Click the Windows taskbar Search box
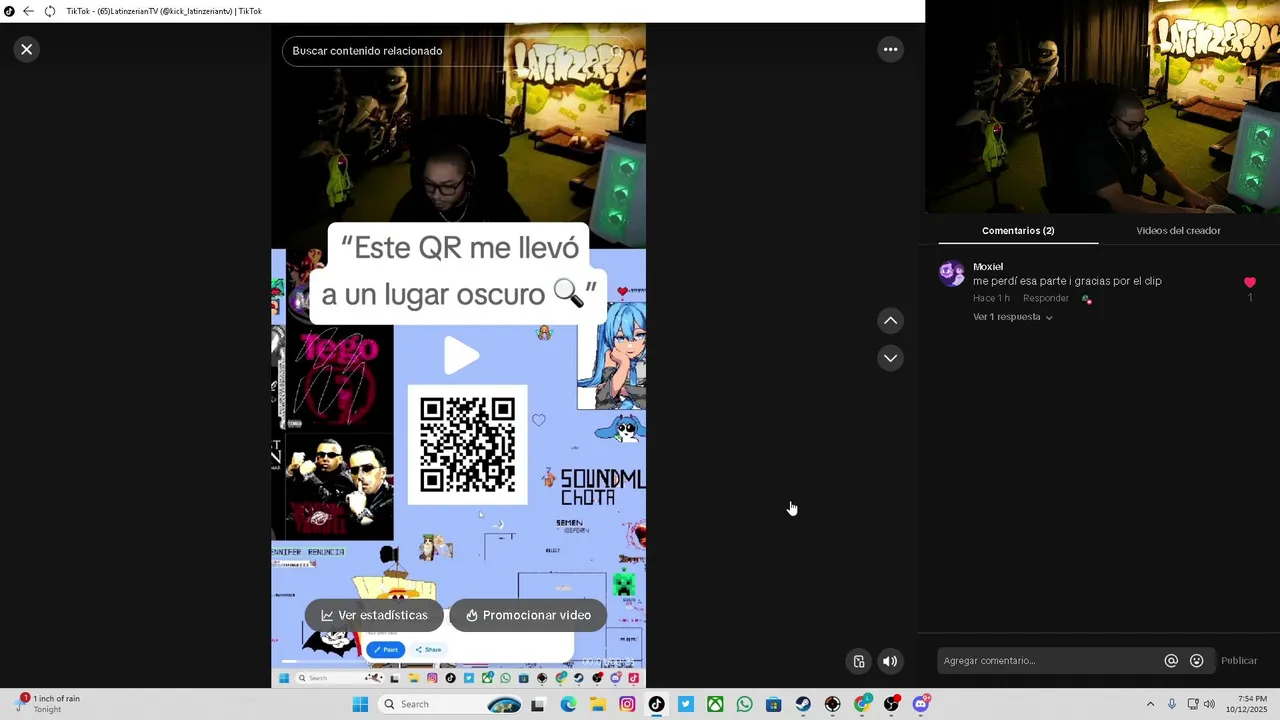1280x720 pixels. pos(450,704)
